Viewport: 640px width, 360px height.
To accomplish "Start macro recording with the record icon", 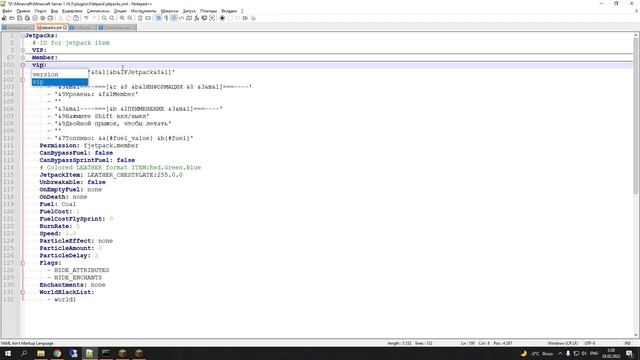I will coord(222,18).
